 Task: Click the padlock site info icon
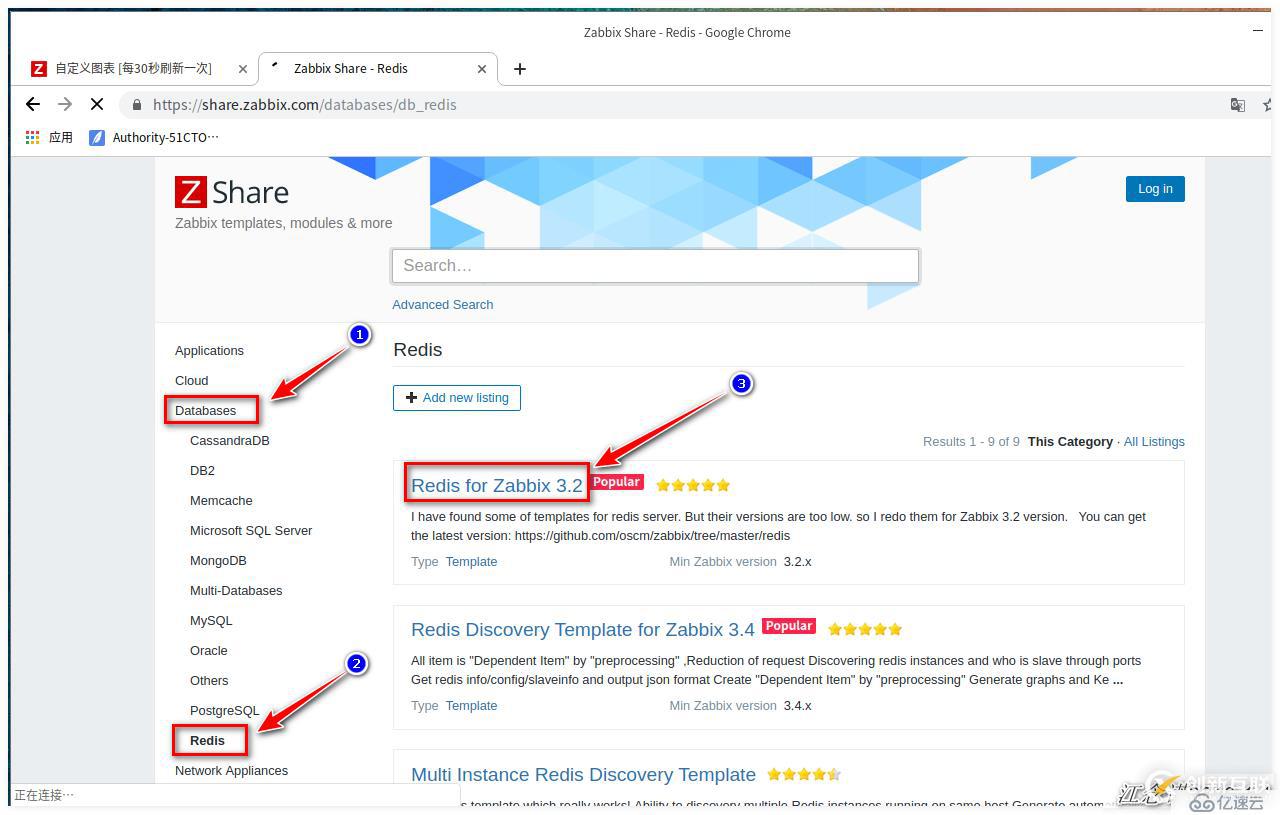click(x=136, y=105)
